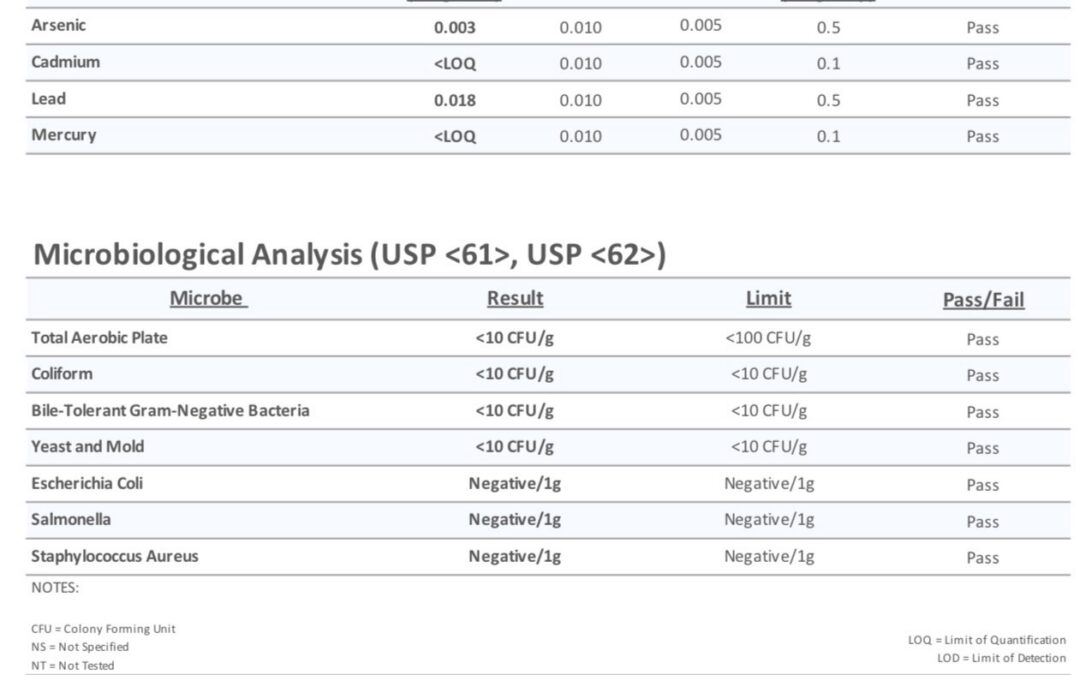1080x675 pixels.
Task: Click the Arsenic result value 0.003
Action: [x=455, y=28]
